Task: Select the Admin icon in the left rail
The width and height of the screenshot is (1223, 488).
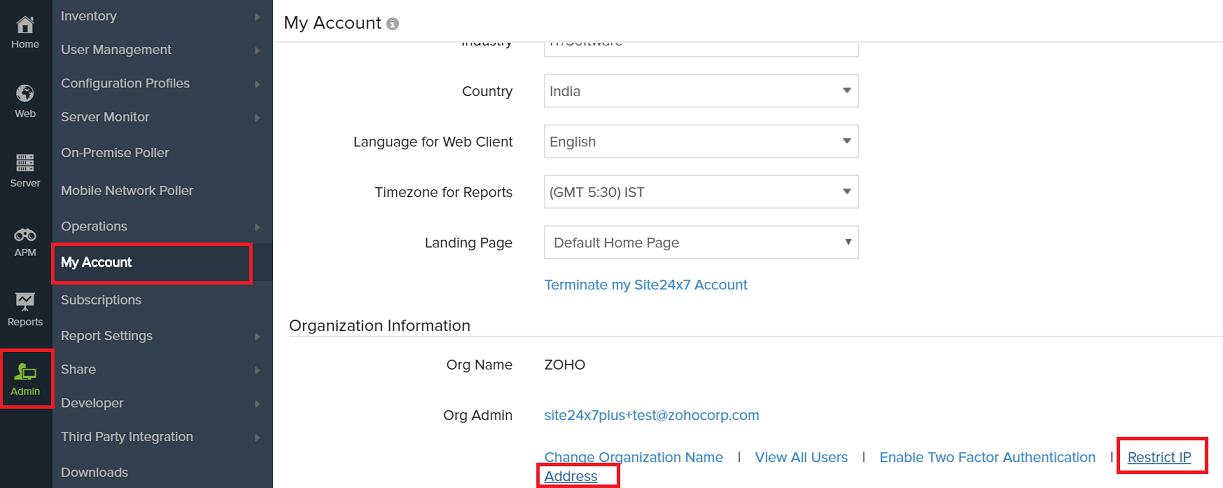Action: pyautogui.click(x=25, y=373)
